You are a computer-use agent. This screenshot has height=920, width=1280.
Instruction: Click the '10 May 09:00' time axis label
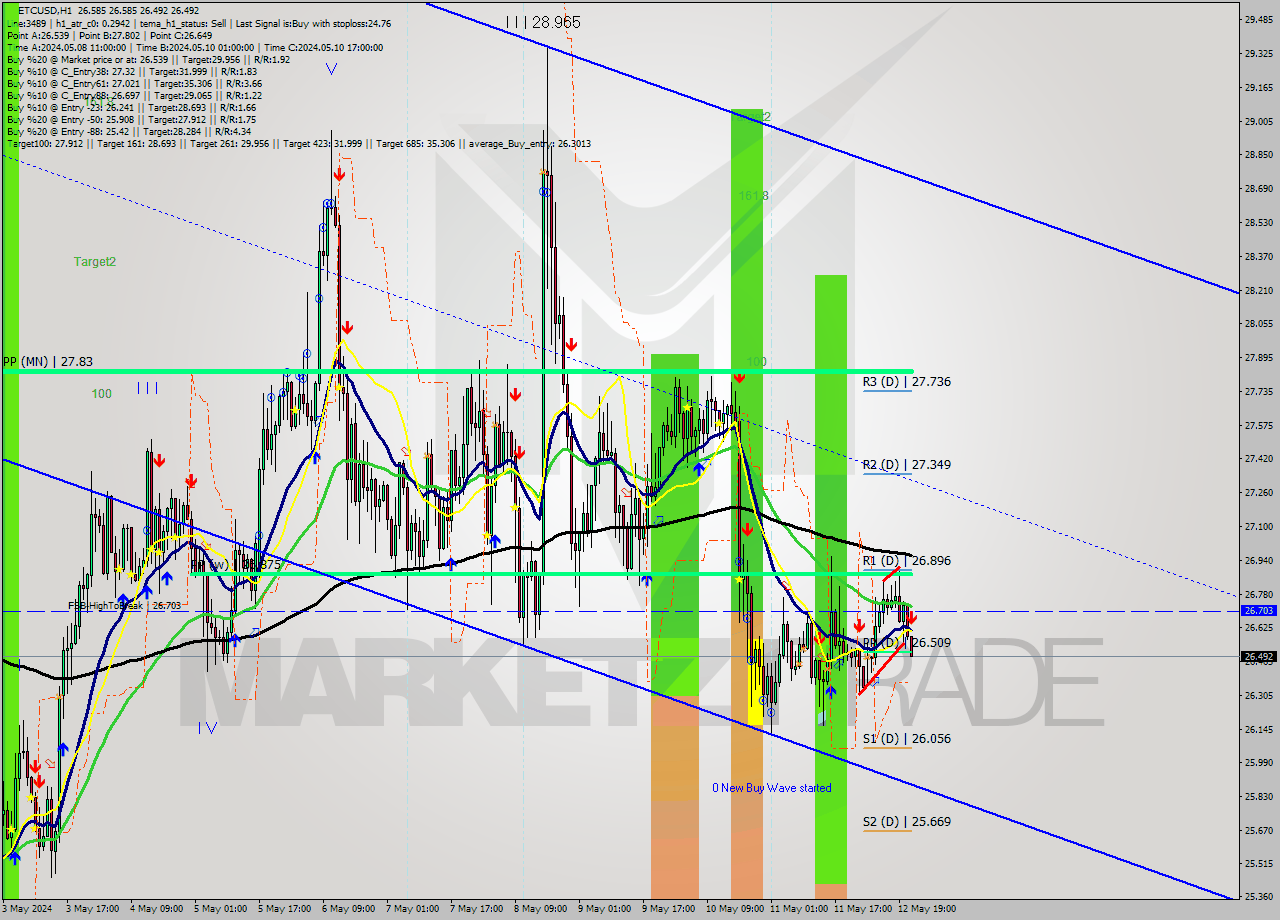click(x=733, y=909)
